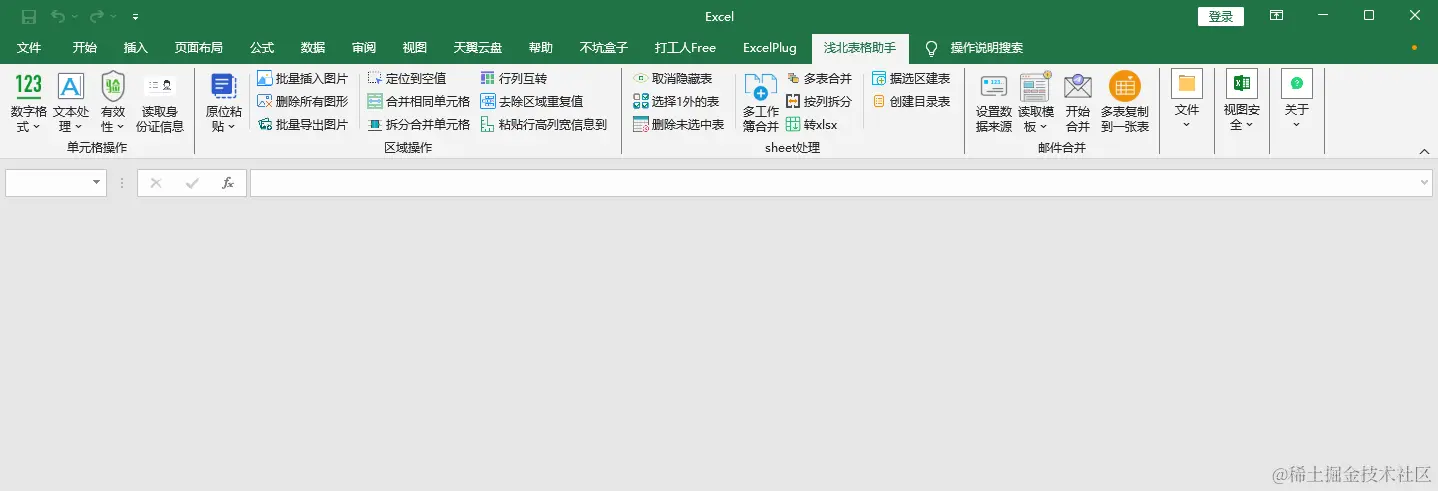This screenshot has width=1438, height=491.
Task: Click the Redo arrow button
Action: [x=96, y=17]
